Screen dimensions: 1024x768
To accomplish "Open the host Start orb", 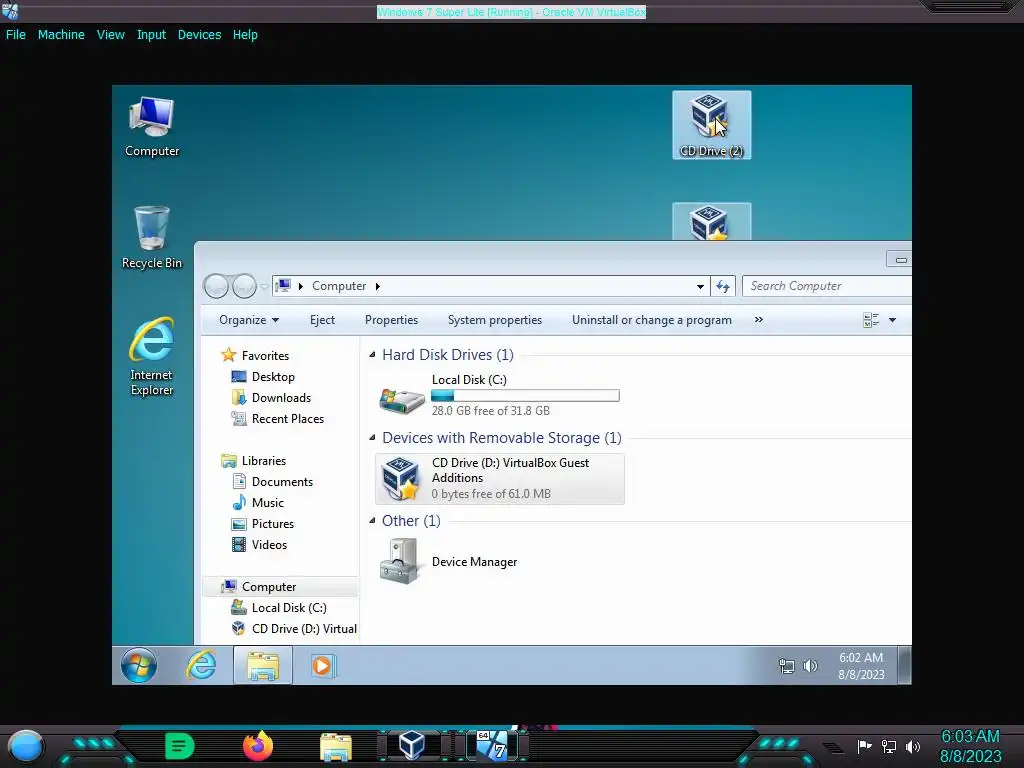I will click(x=26, y=746).
